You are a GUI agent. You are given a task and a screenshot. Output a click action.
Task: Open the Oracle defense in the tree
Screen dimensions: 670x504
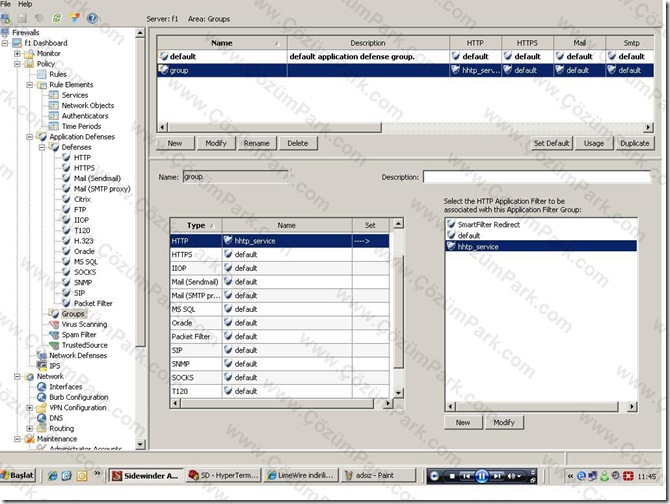pyautogui.click(x=84, y=252)
